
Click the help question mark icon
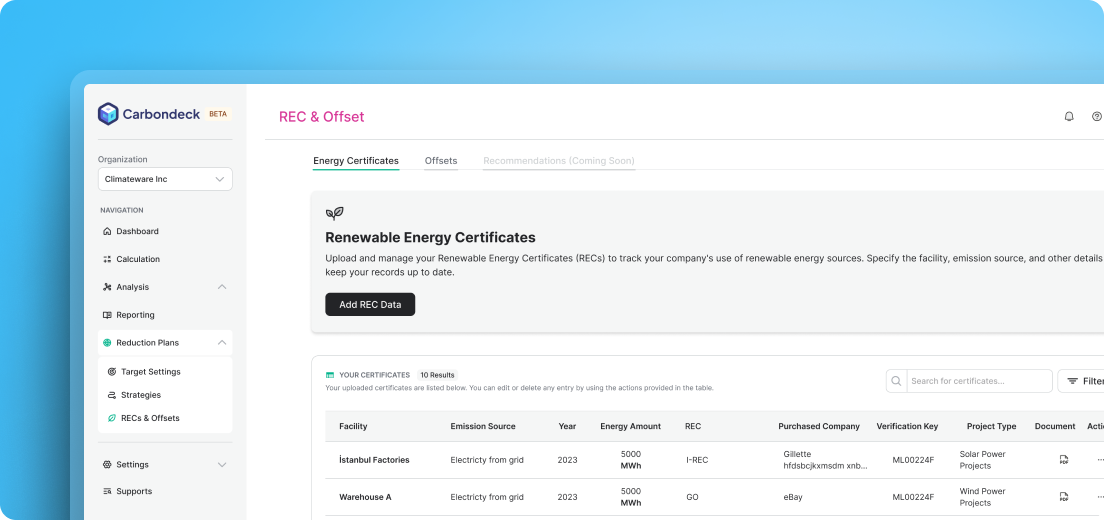pos(1097,117)
